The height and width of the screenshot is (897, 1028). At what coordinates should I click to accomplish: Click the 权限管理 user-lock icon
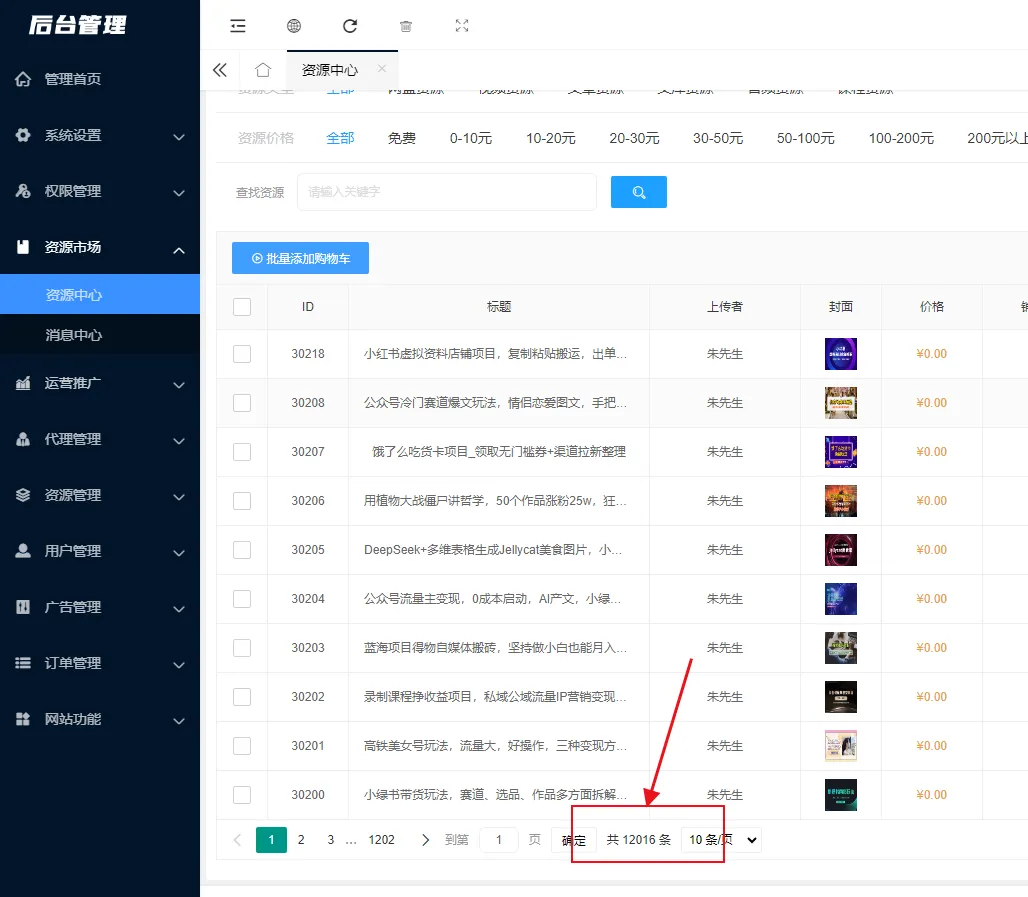(x=23, y=191)
